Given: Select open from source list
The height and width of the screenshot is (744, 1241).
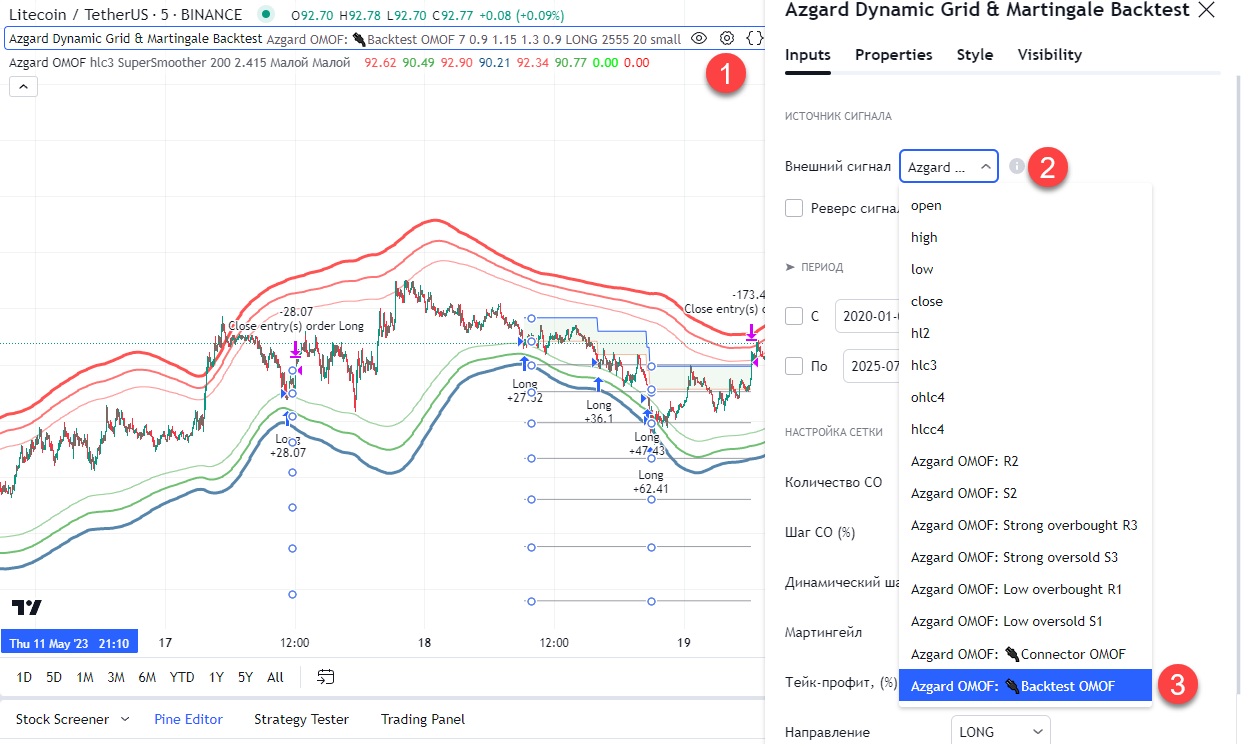Looking at the screenshot, I should tap(1026, 205).
